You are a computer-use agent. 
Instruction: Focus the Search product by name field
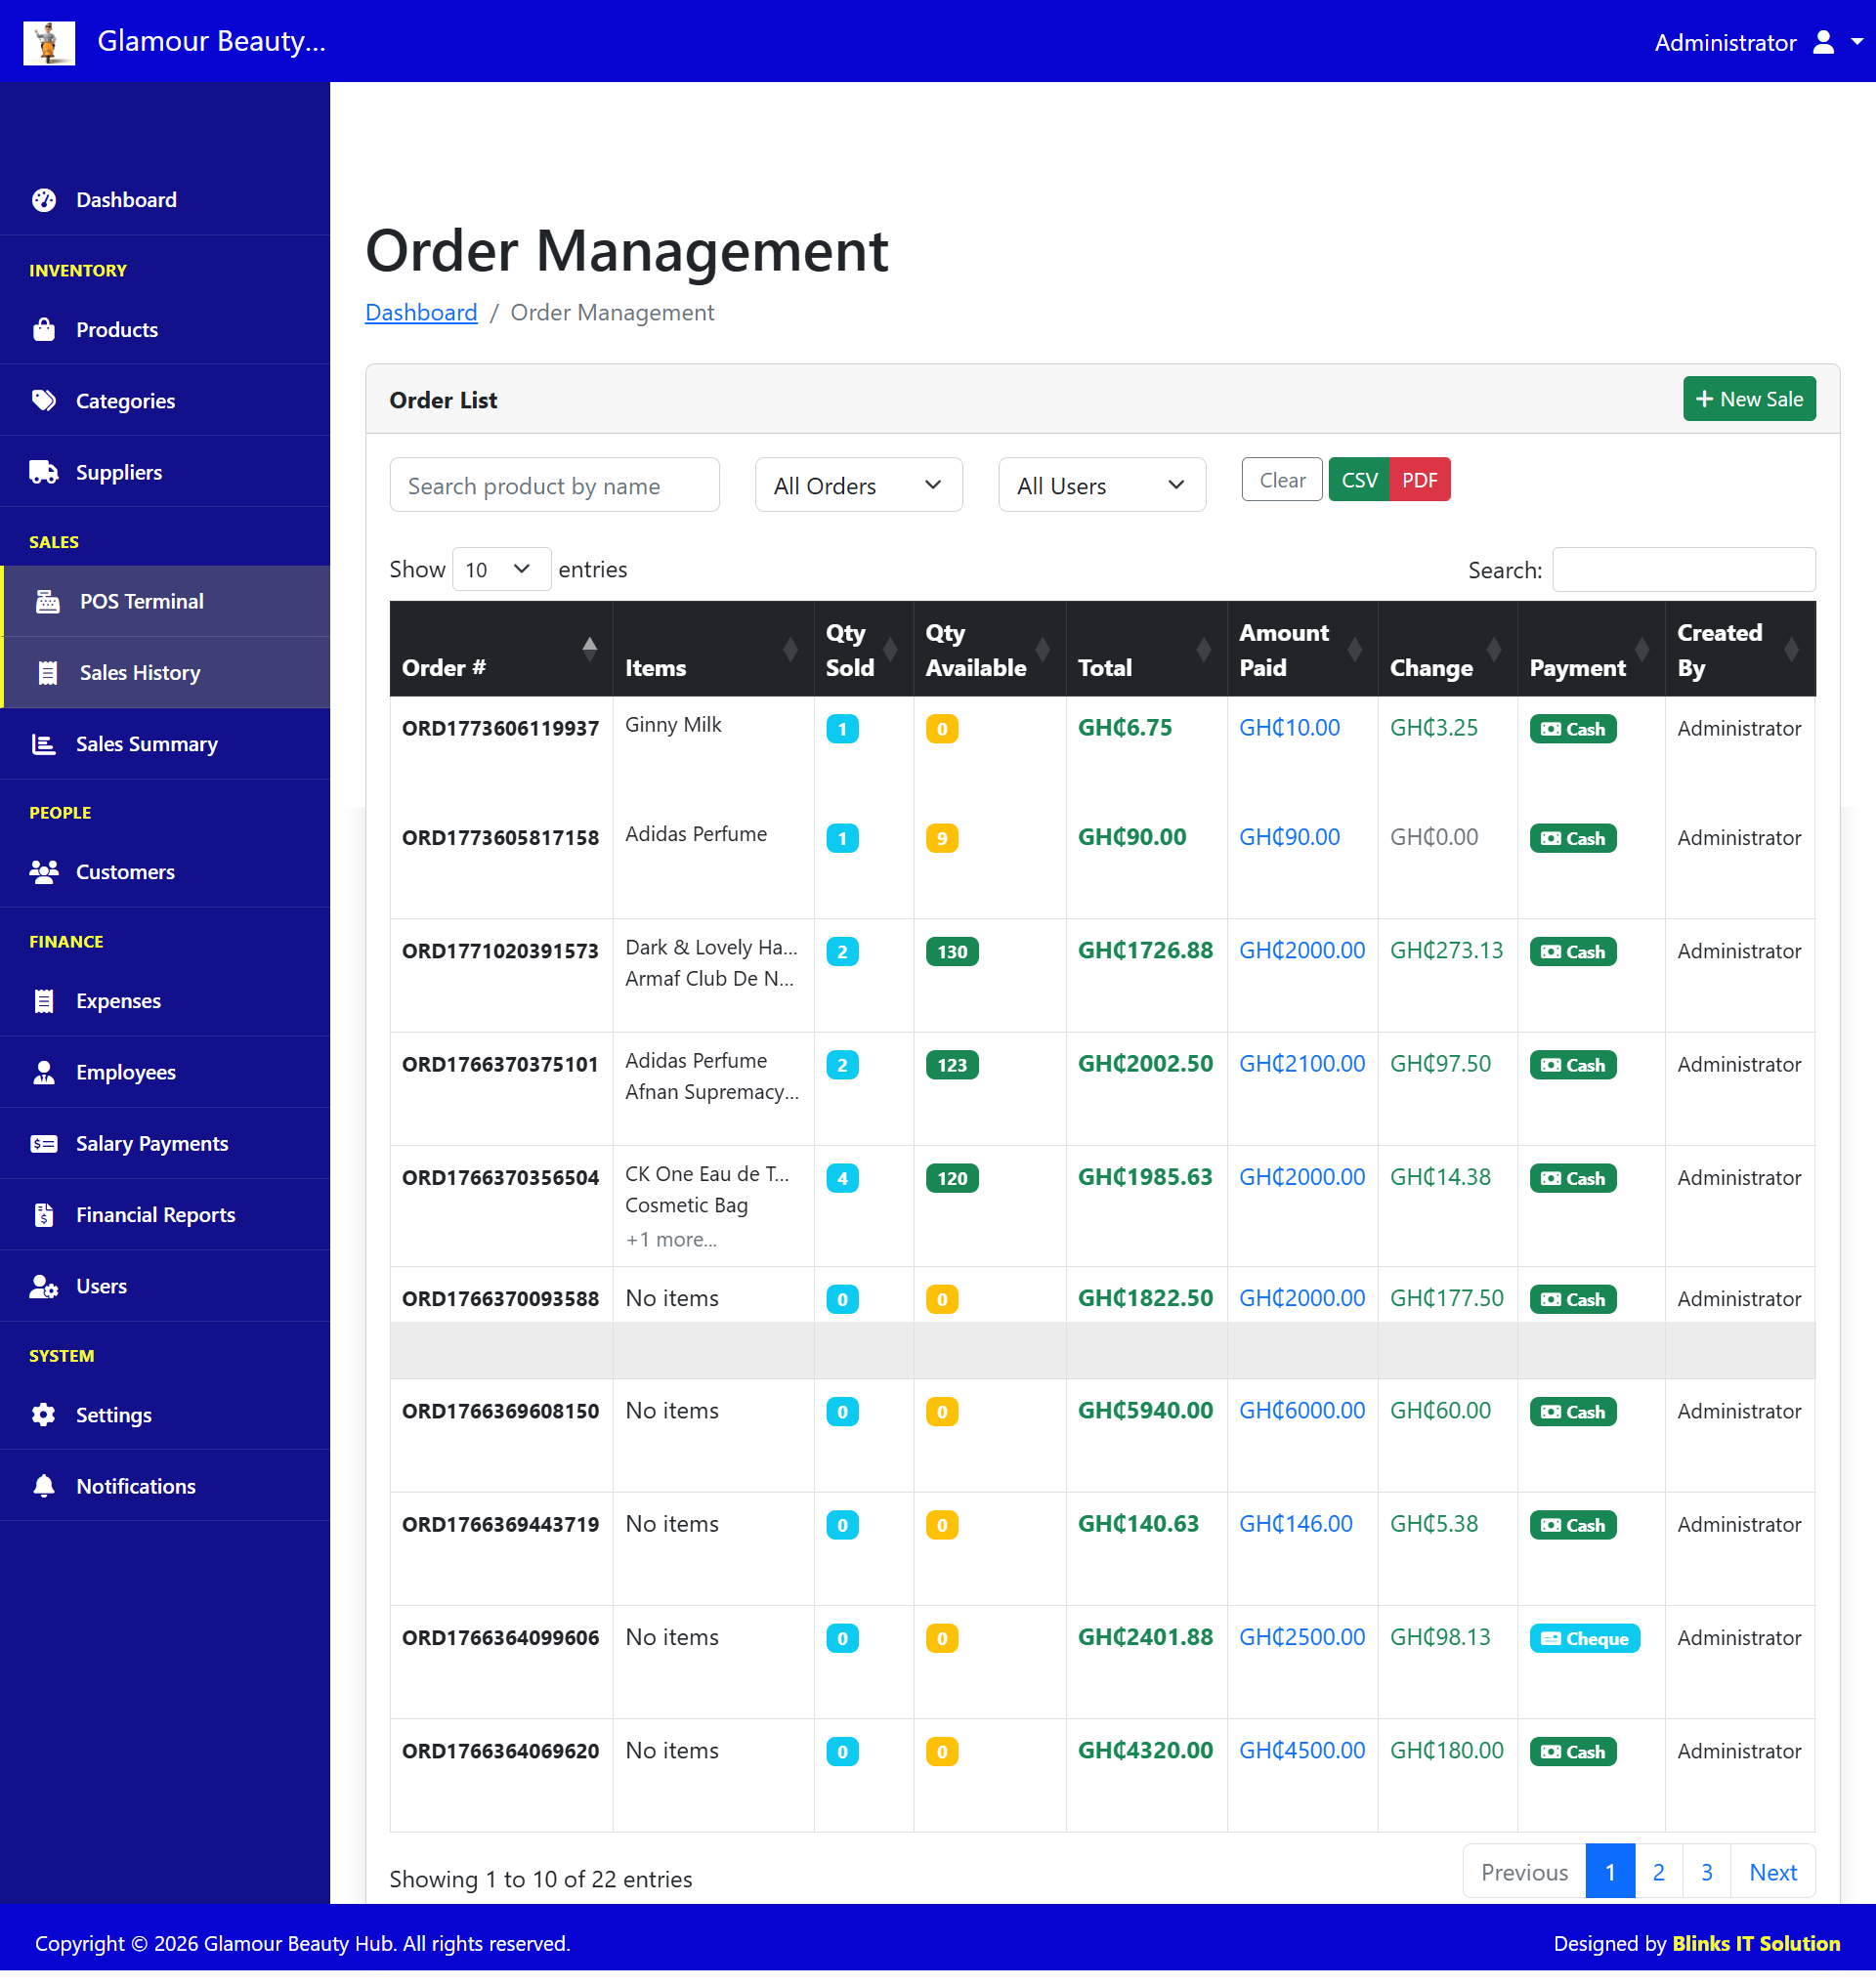[554, 485]
